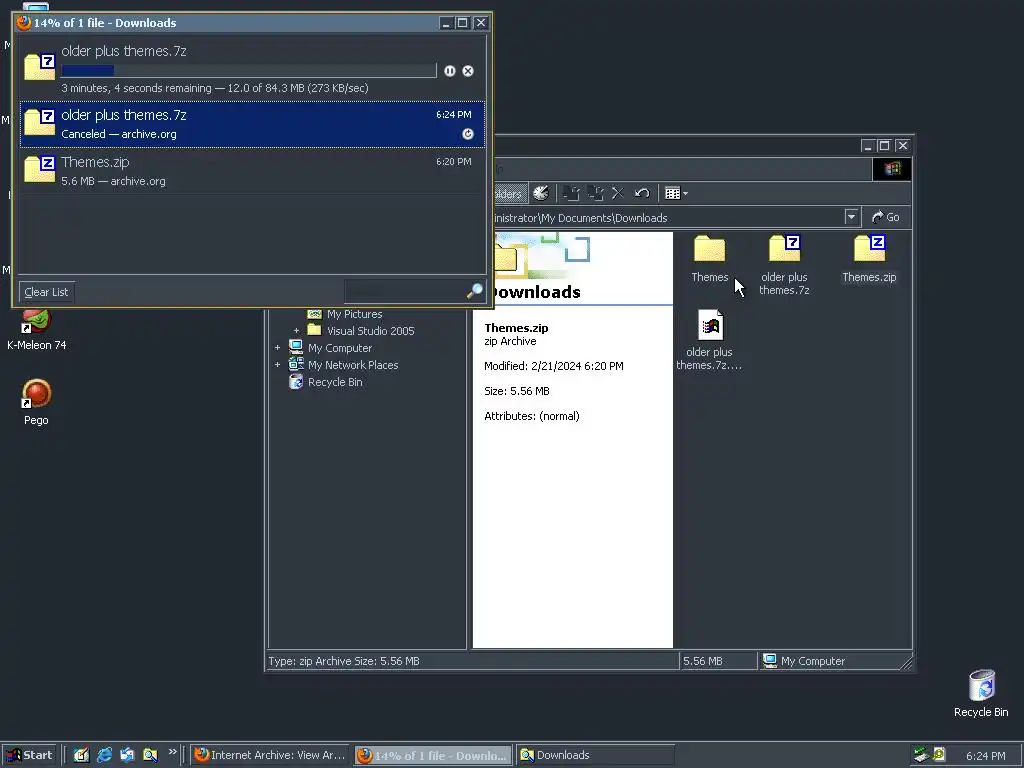This screenshot has width=1024, height=768.
Task: Click the Show Desktop quick launch icon
Action: pyautogui.click(x=81, y=755)
